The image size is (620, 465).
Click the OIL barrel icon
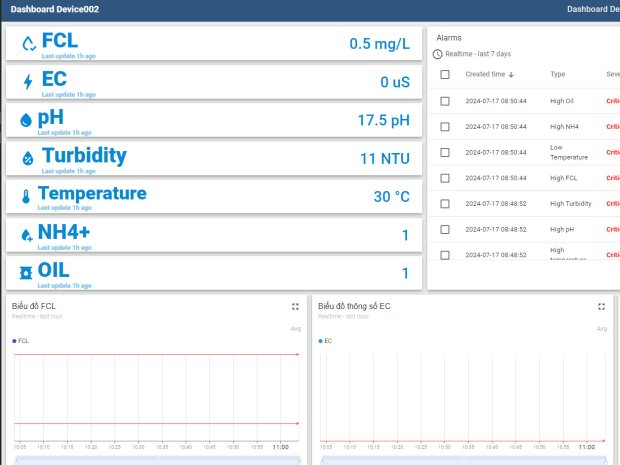(x=27, y=273)
